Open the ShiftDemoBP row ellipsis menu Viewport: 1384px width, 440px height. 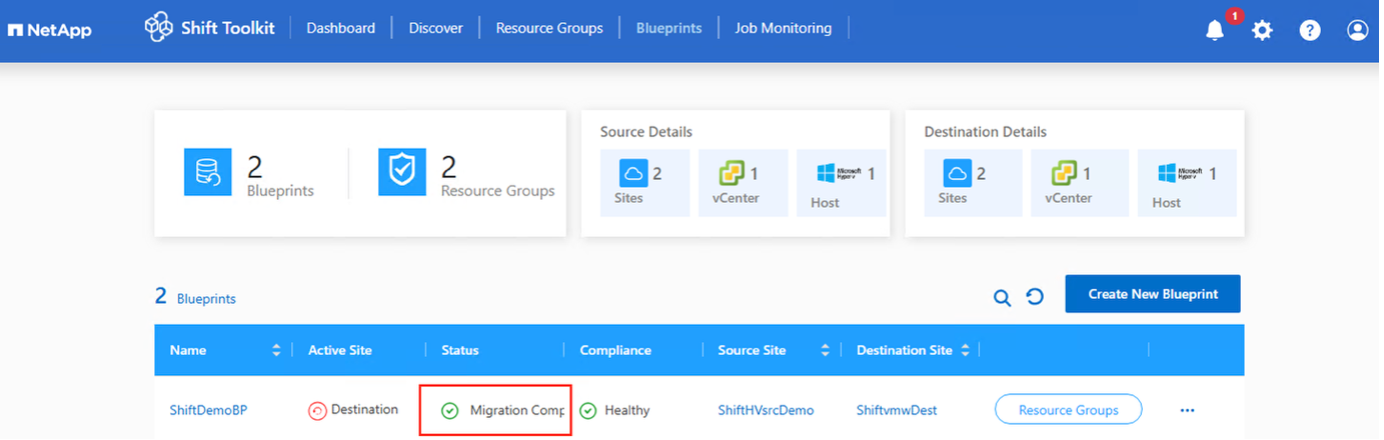pyautogui.click(x=1187, y=410)
